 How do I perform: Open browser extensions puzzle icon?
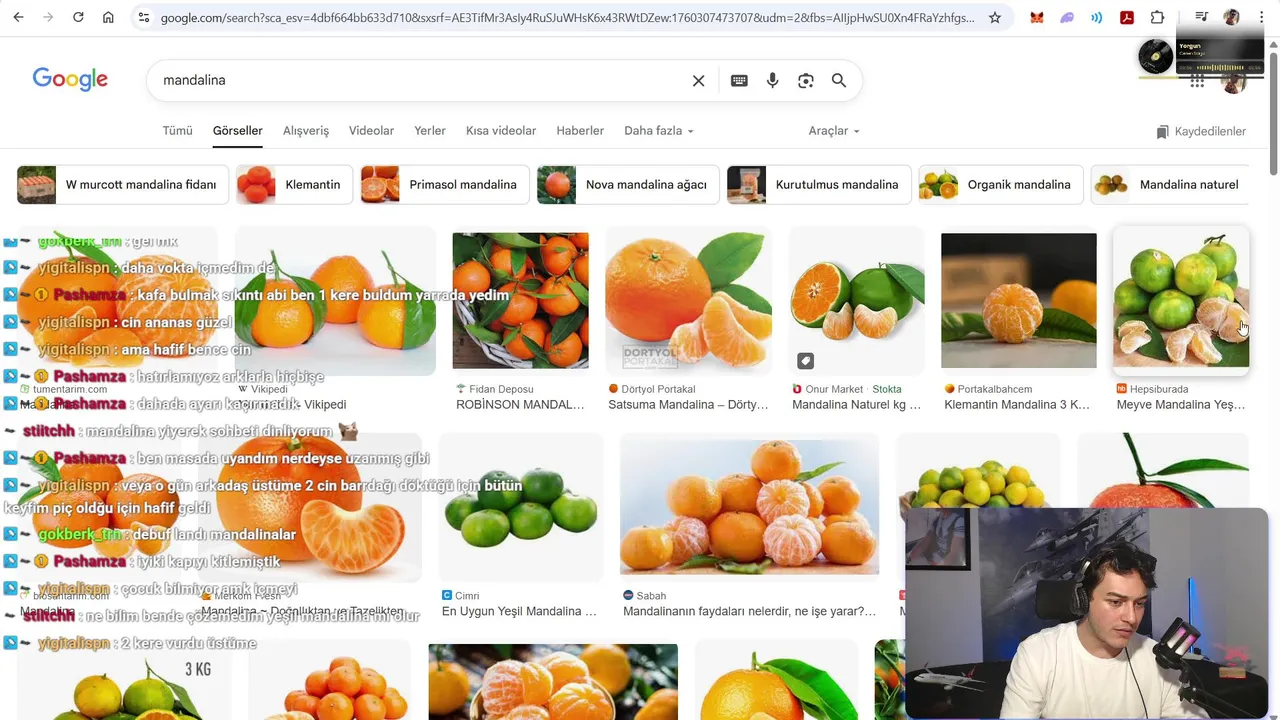tap(1157, 17)
